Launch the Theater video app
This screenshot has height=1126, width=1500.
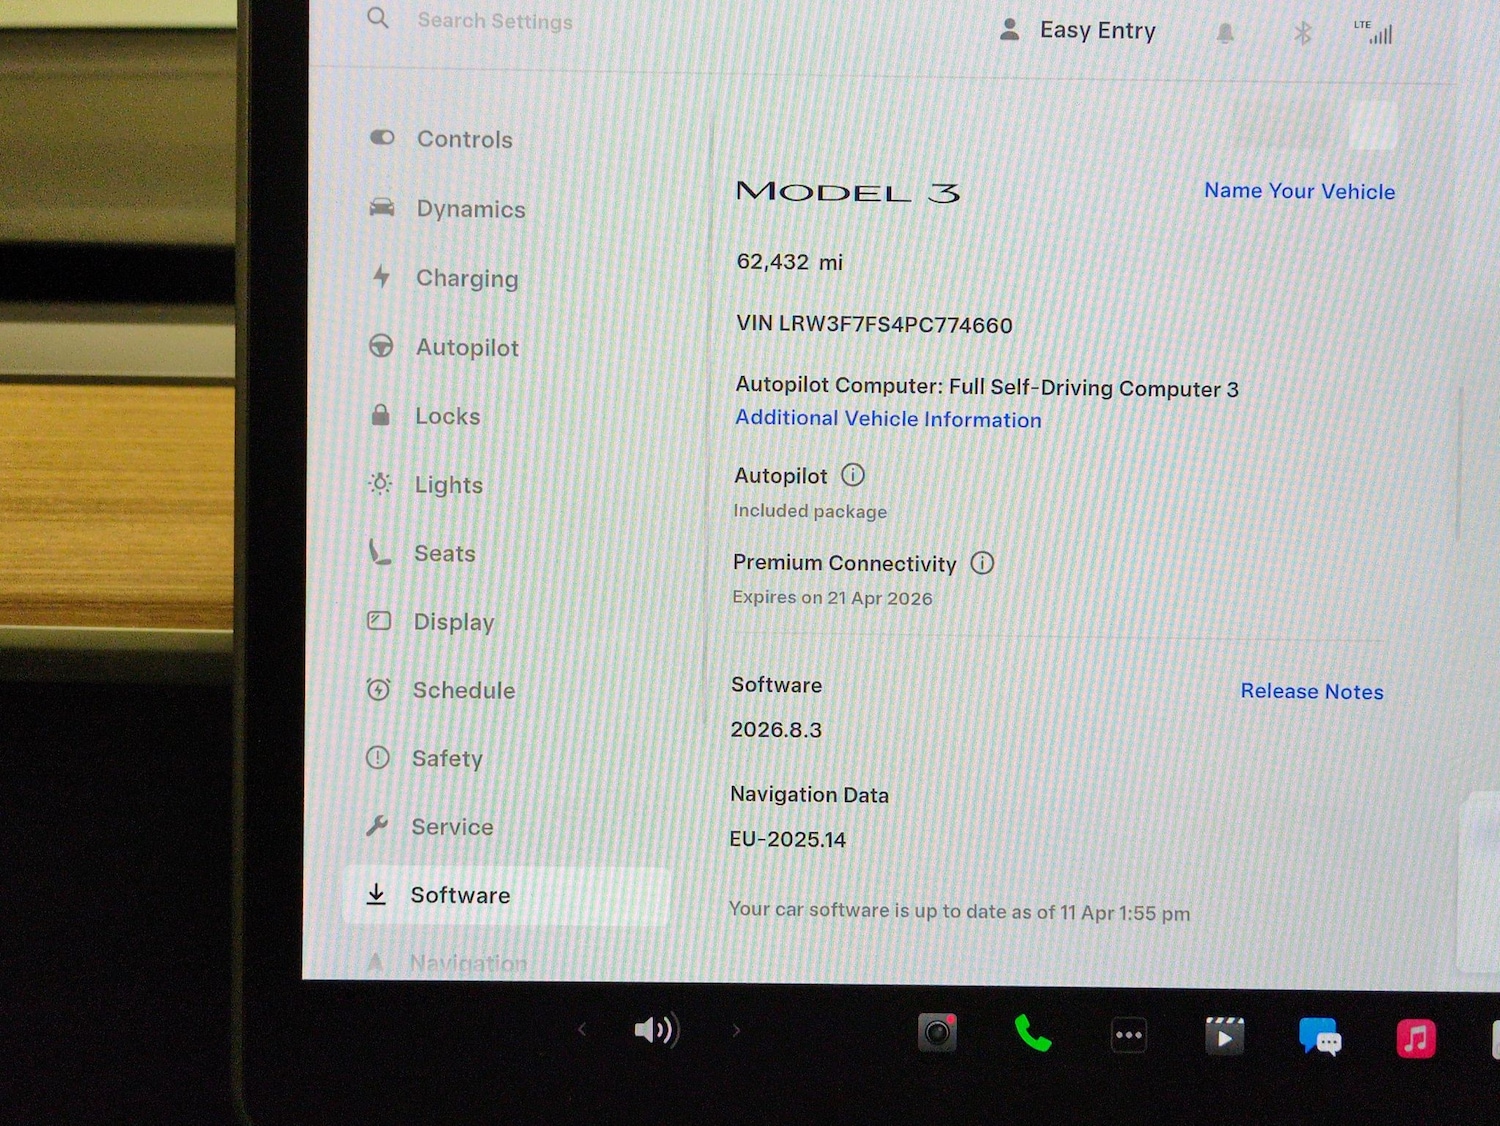click(x=1224, y=1037)
